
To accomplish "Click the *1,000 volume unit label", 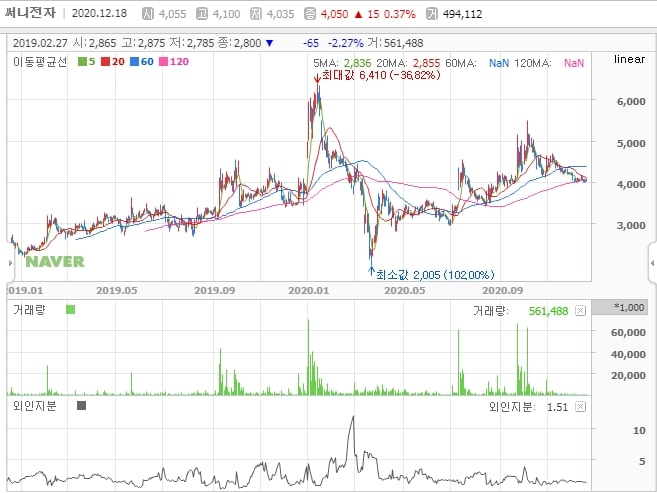I will tap(629, 307).
